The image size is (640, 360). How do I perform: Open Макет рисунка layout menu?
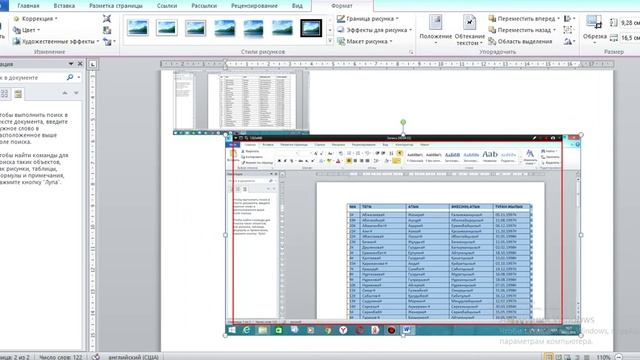coord(364,41)
